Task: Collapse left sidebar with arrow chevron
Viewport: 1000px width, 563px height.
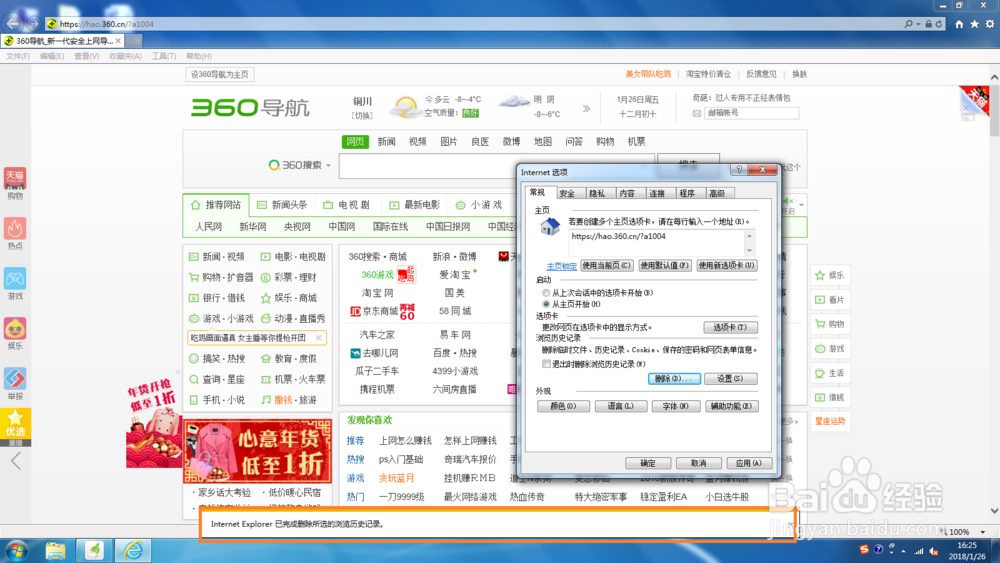Action: [16, 460]
